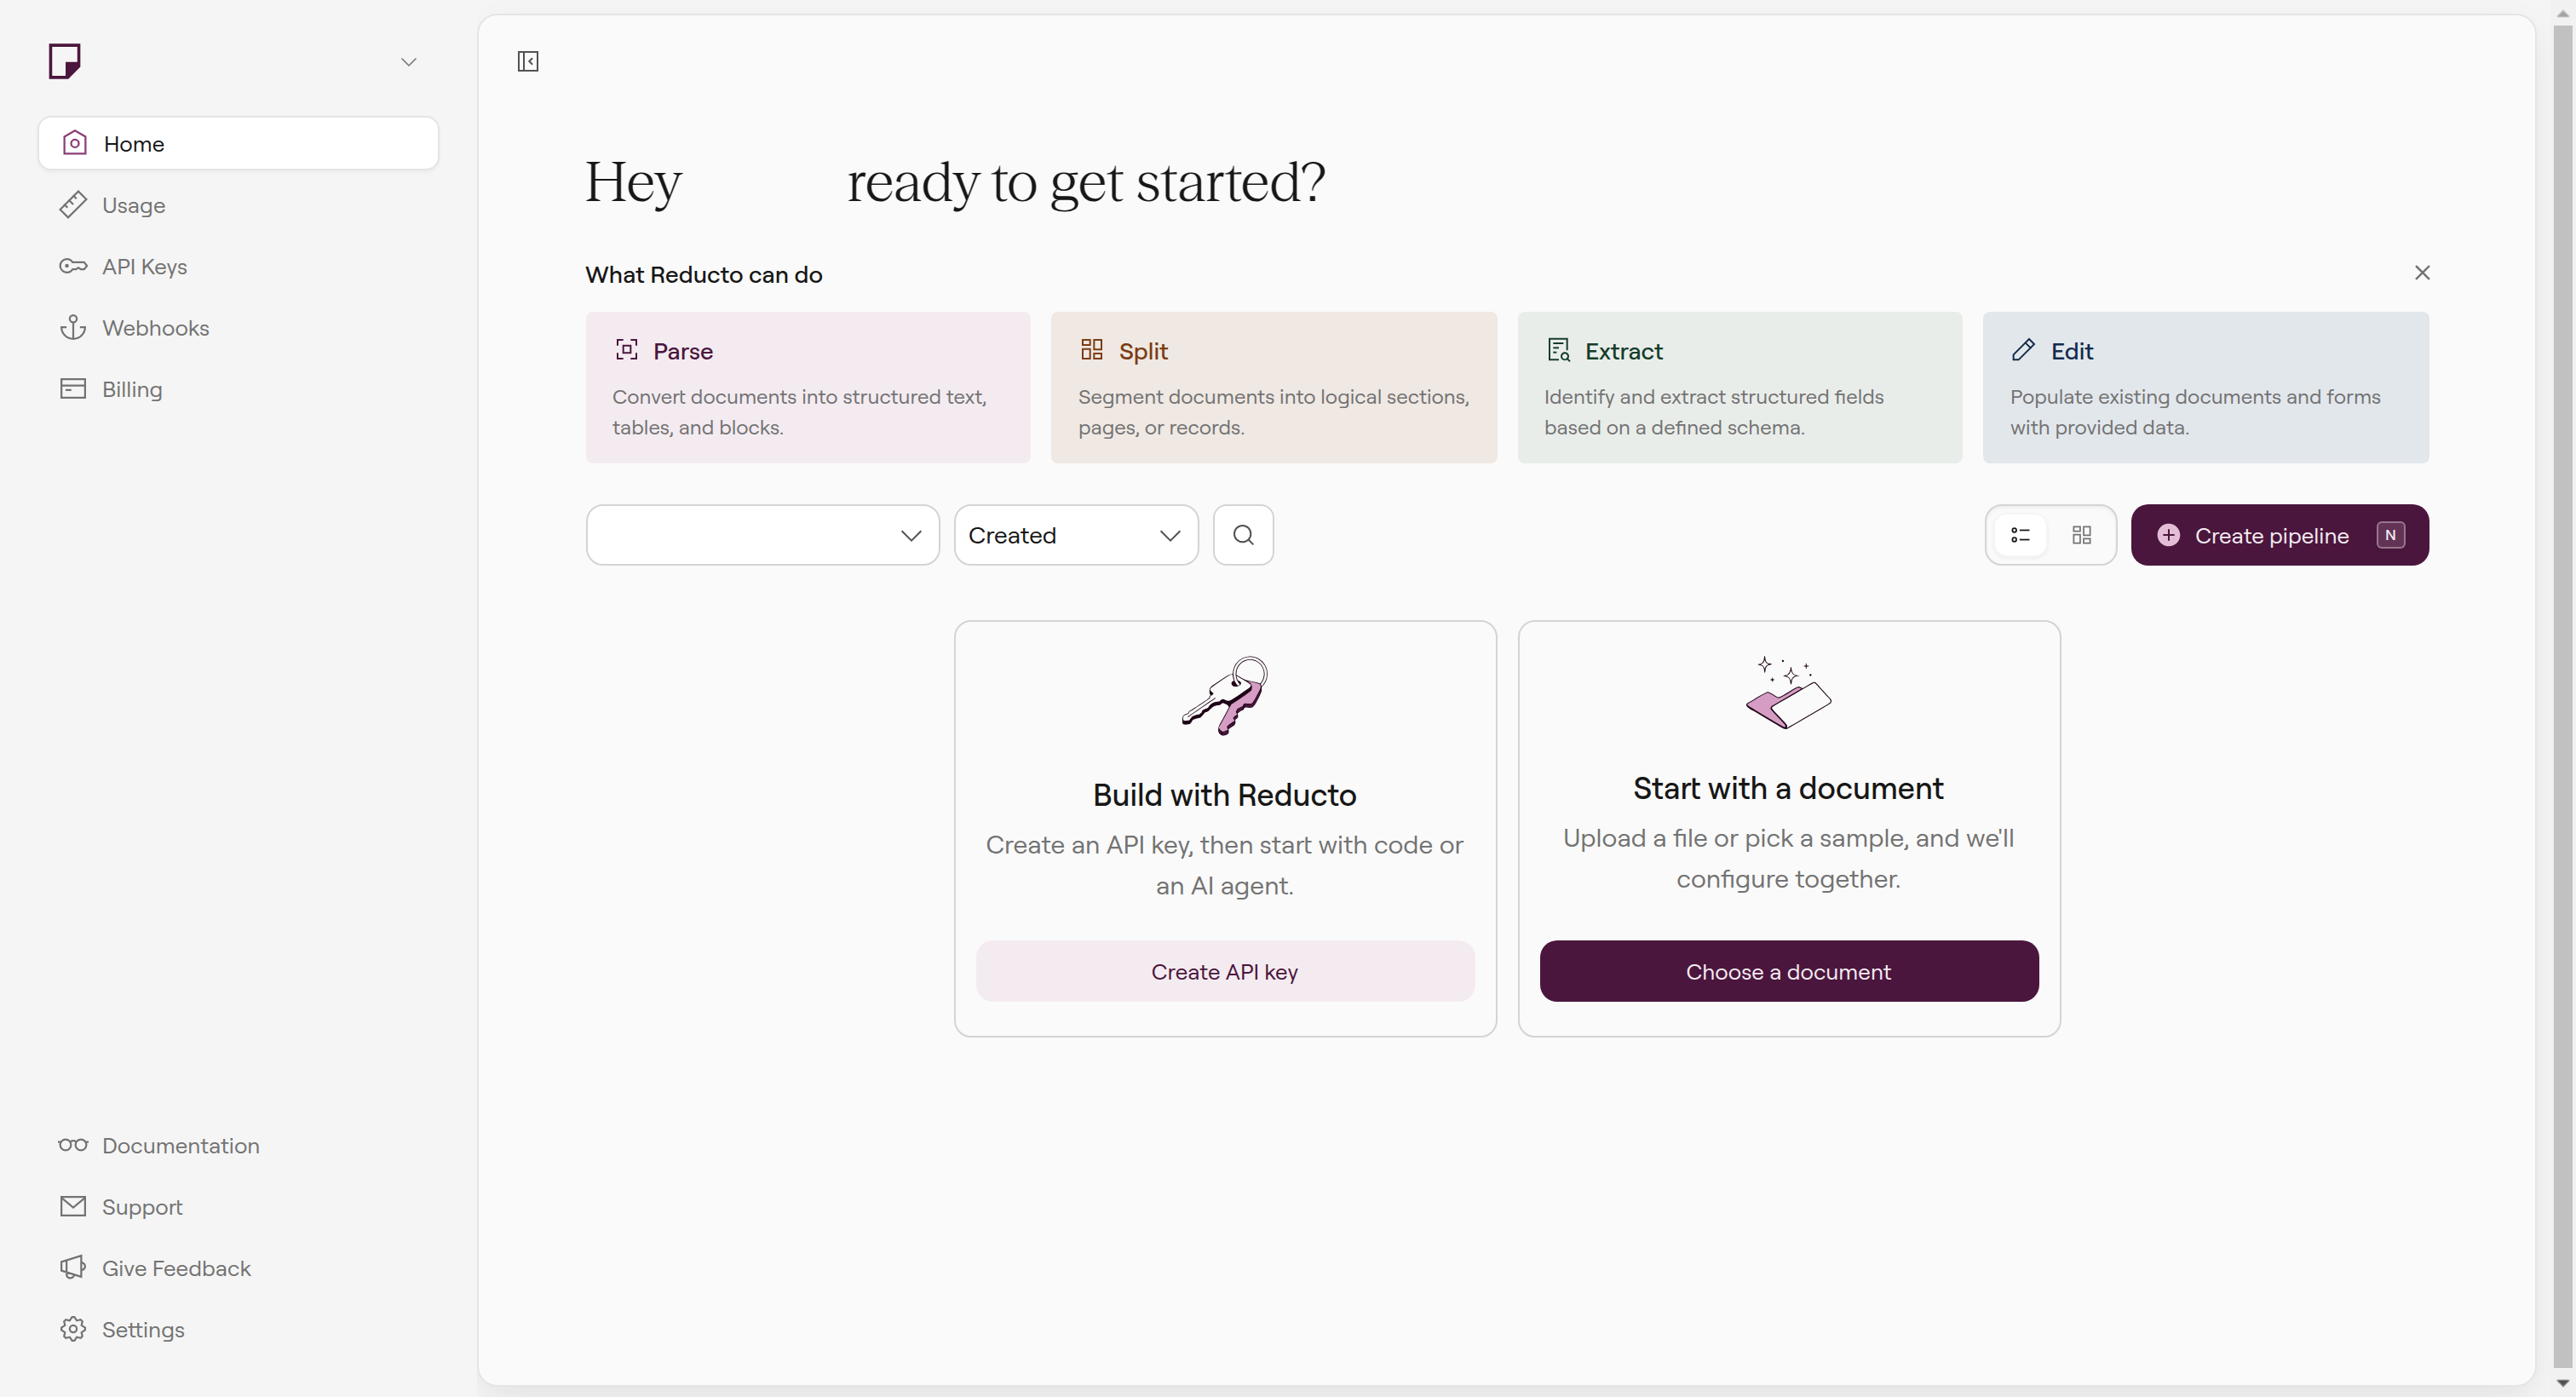Open the empty filter dropdown
This screenshot has width=2576, height=1397.
(763, 535)
